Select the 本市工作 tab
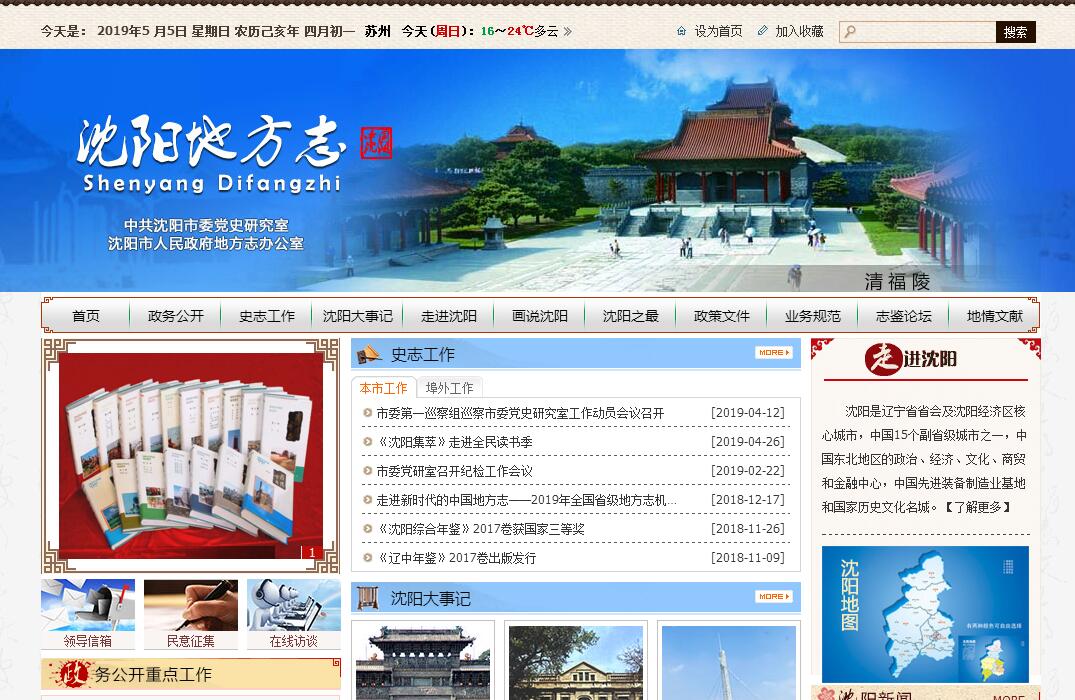Screen dimensions: 1075x700 tap(383, 388)
